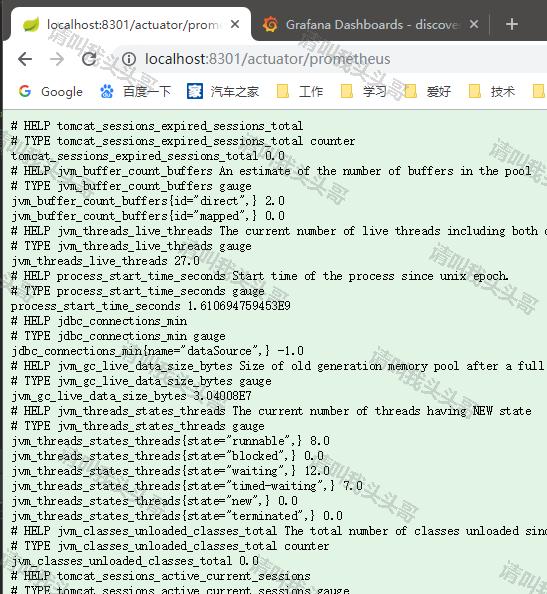547x594 pixels.
Task: Click the Spring leaf favicon on first tab
Action: (31, 25)
